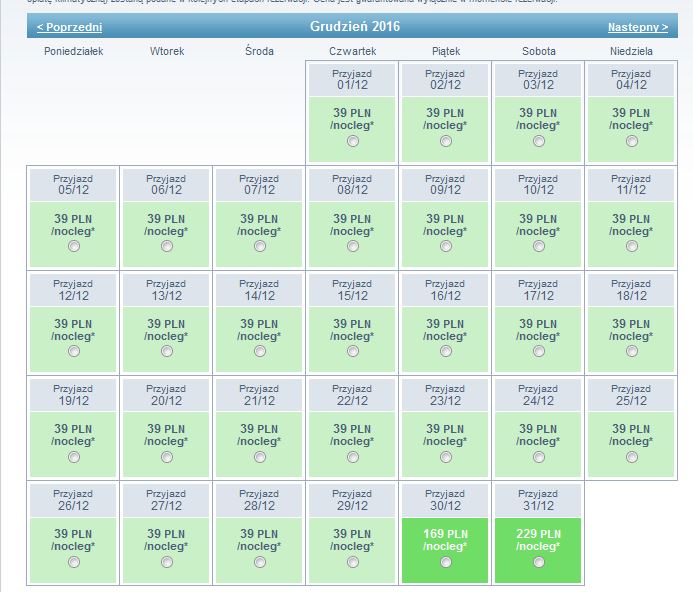Click the Grudzień 2016 month title
This screenshot has width=693, height=592.
355,26
